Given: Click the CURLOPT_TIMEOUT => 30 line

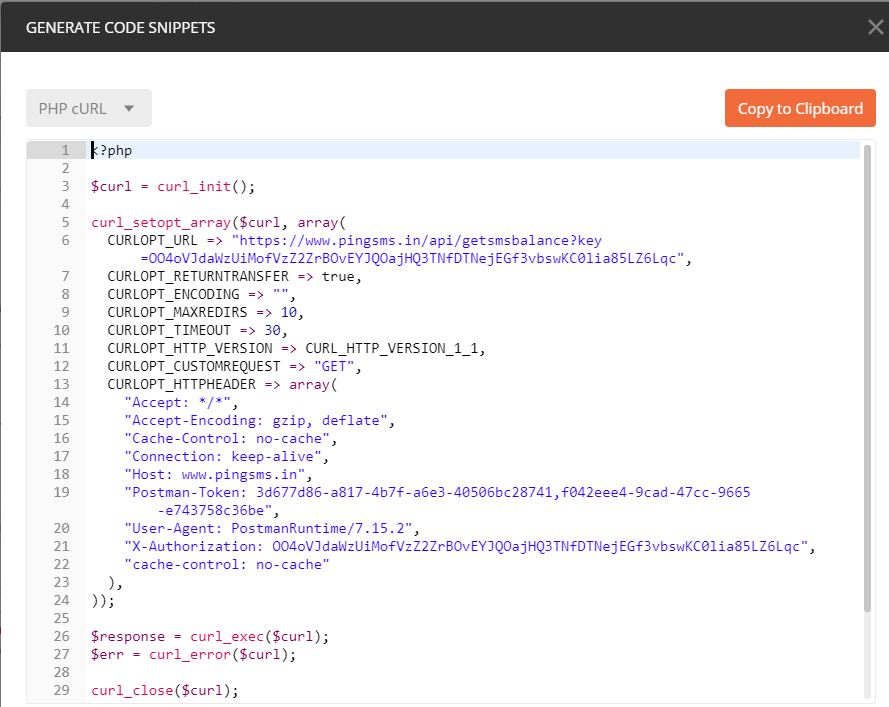Looking at the screenshot, I should (x=197, y=330).
